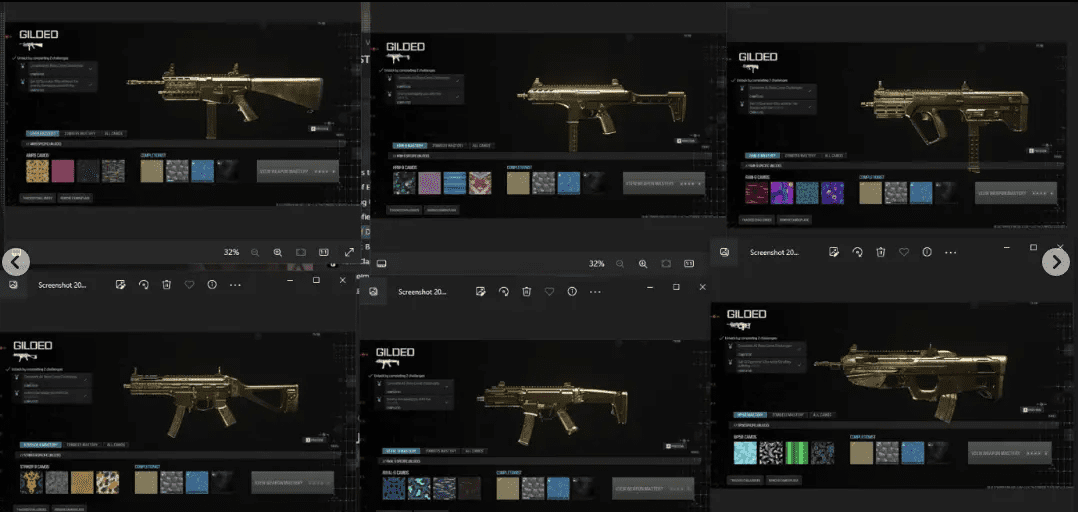This screenshot has height=512, width=1078.
Task: Go to next image with right carousel arrow
Action: point(1056,262)
